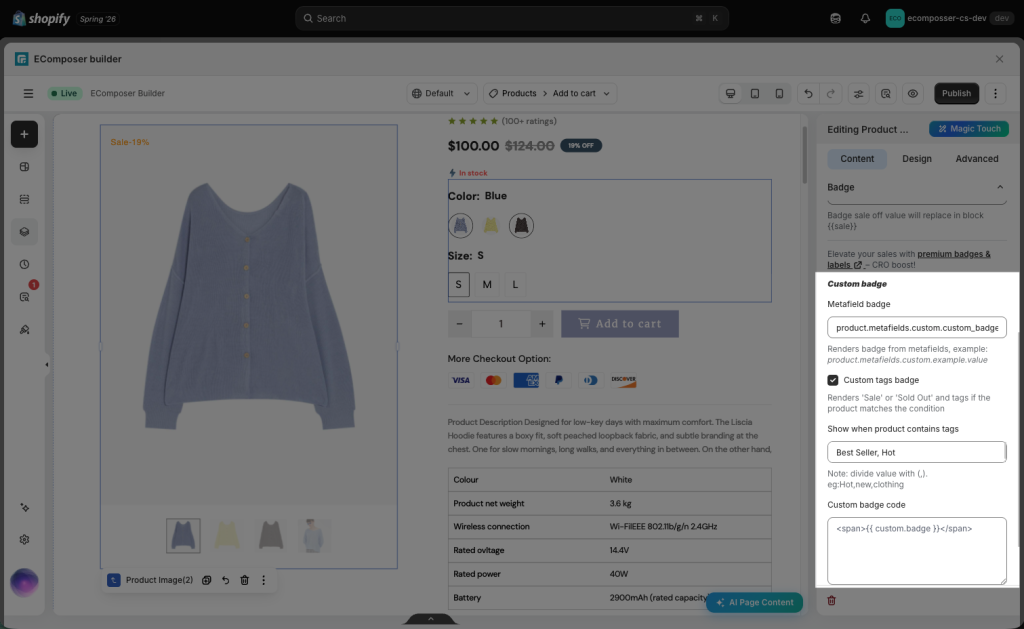Toggle the Custom tags badge checkbox
The height and width of the screenshot is (629, 1024).
point(833,380)
